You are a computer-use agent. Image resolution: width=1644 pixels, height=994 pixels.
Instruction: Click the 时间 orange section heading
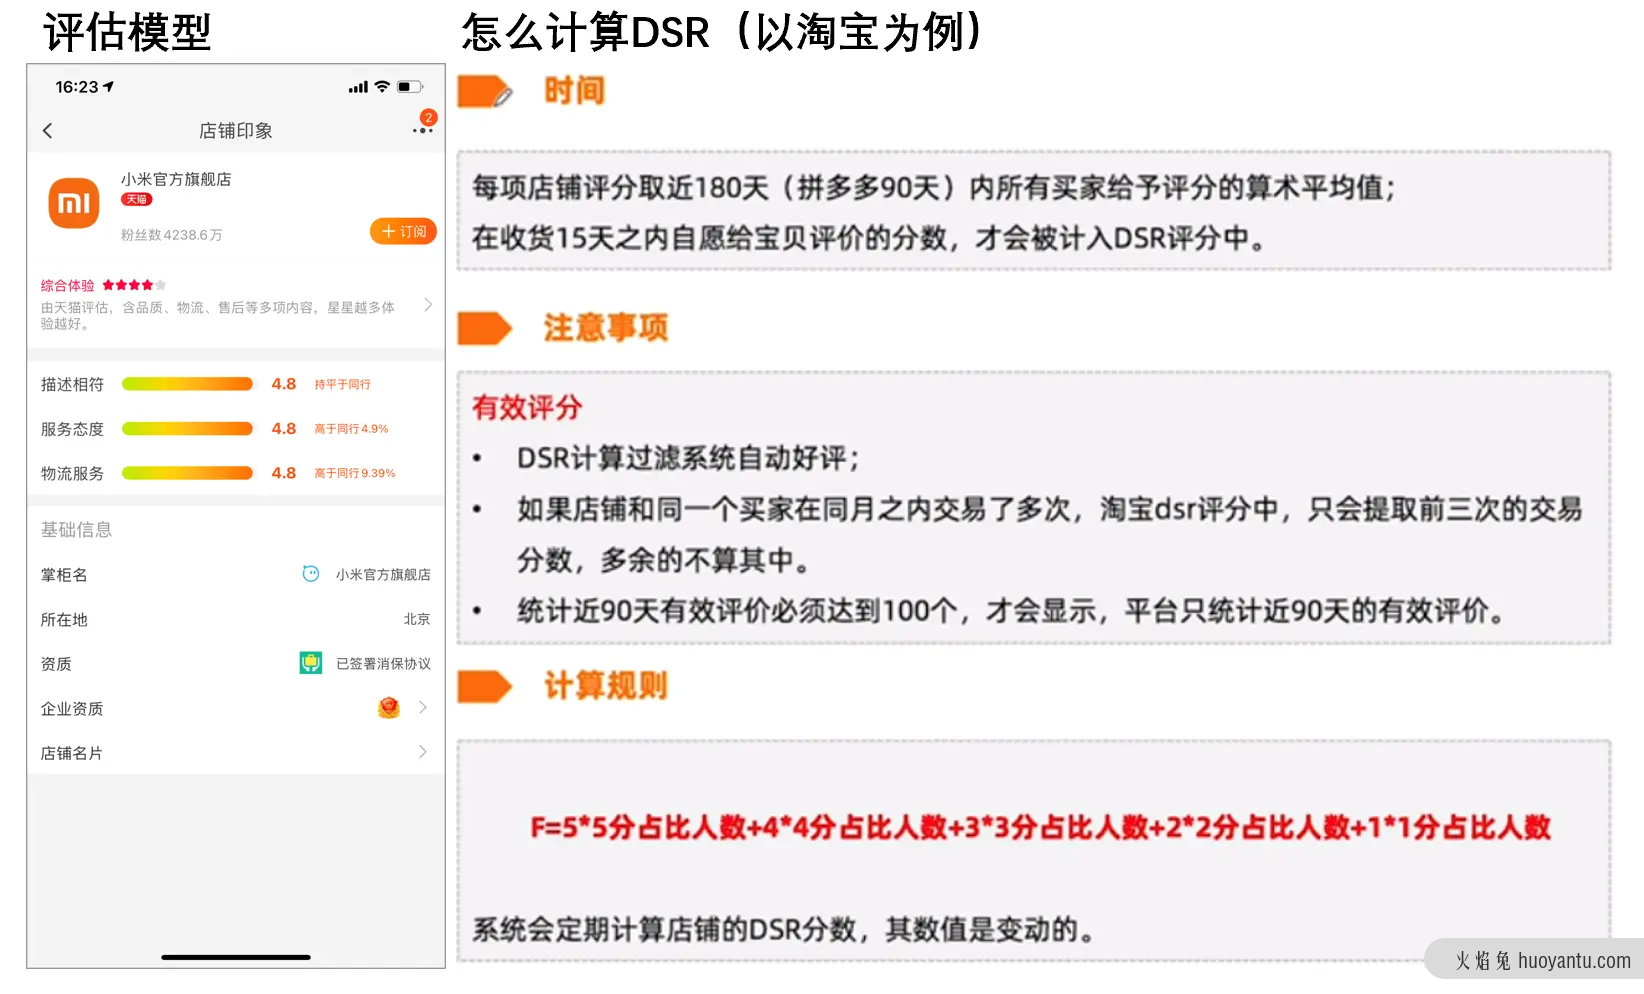coord(574,91)
